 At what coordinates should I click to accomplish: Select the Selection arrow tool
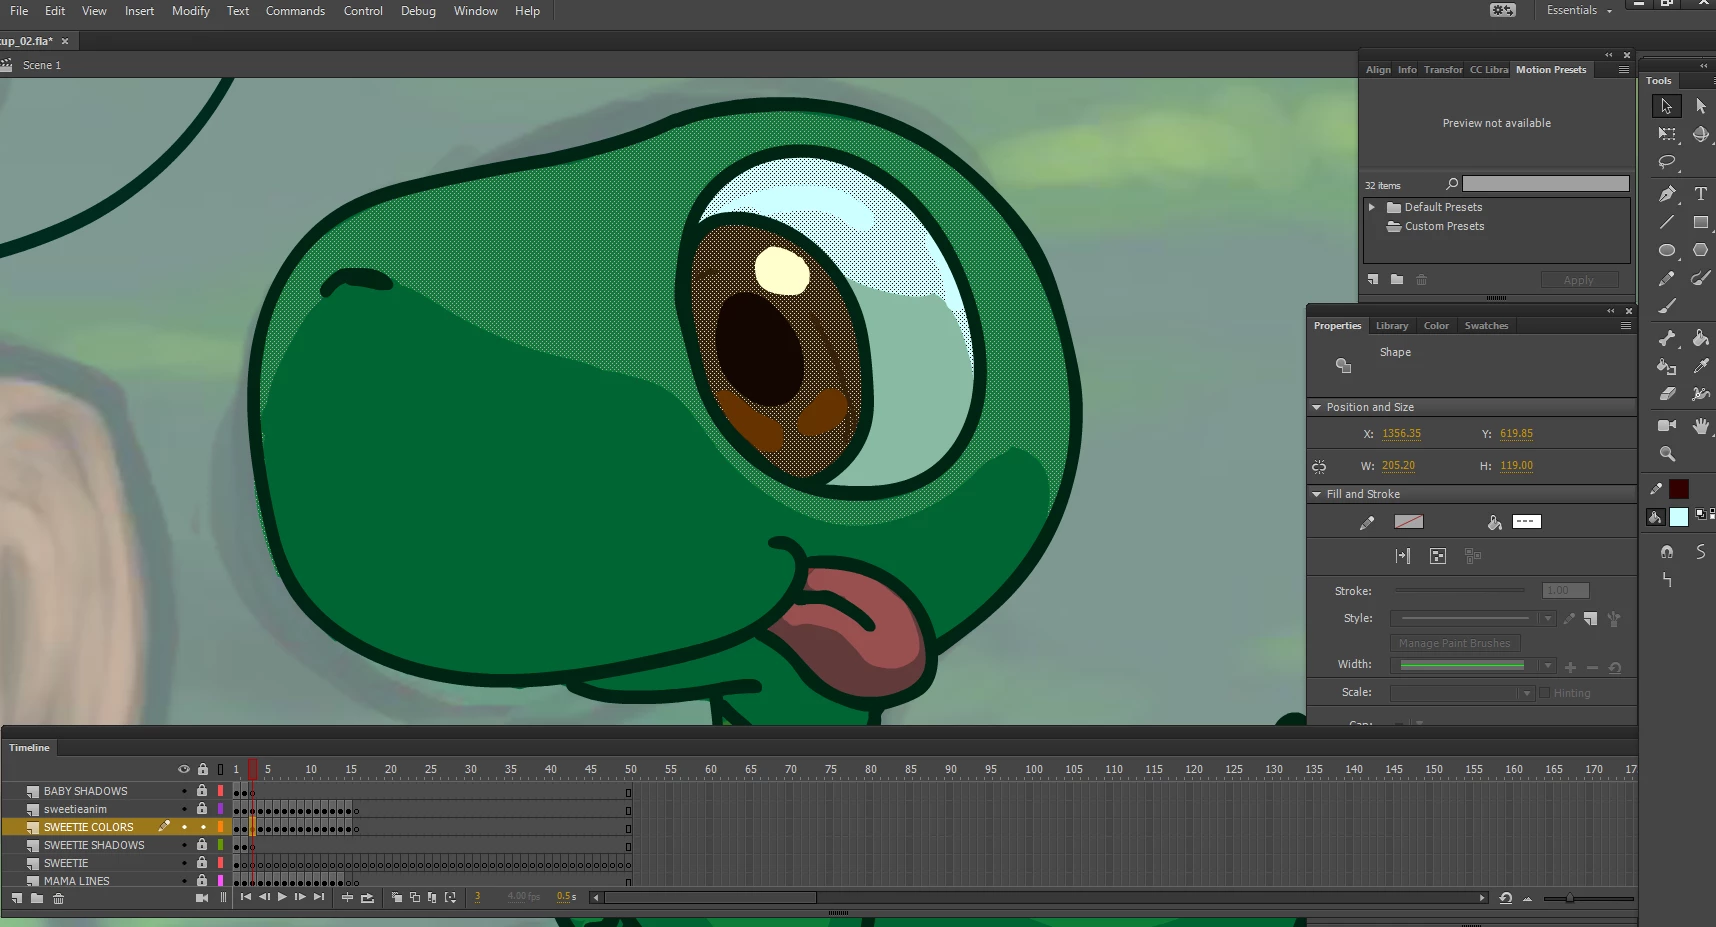pyautogui.click(x=1666, y=106)
